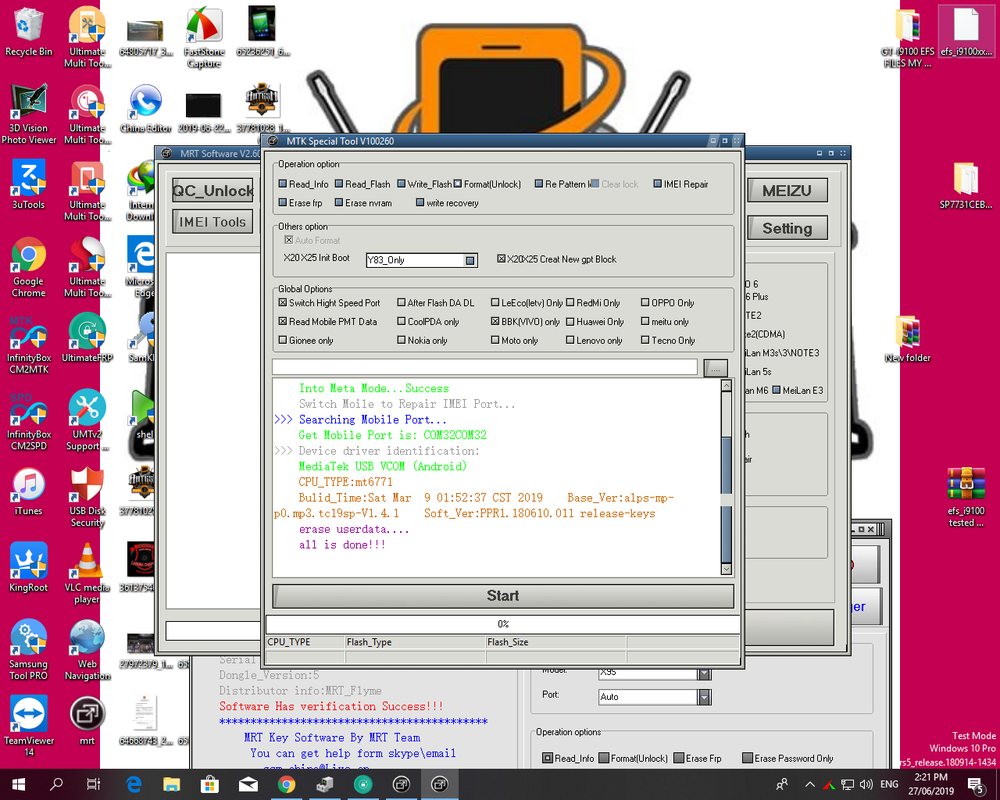1000x800 pixels.
Task: Open efs_i9100 tested archive icon
Action: (966, 496)
